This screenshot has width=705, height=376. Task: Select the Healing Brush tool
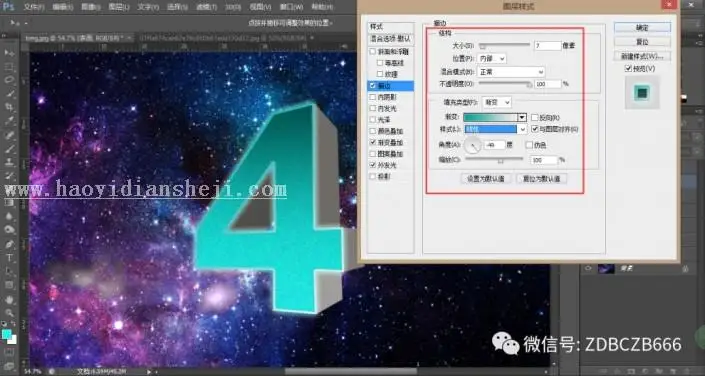(9, 134)
